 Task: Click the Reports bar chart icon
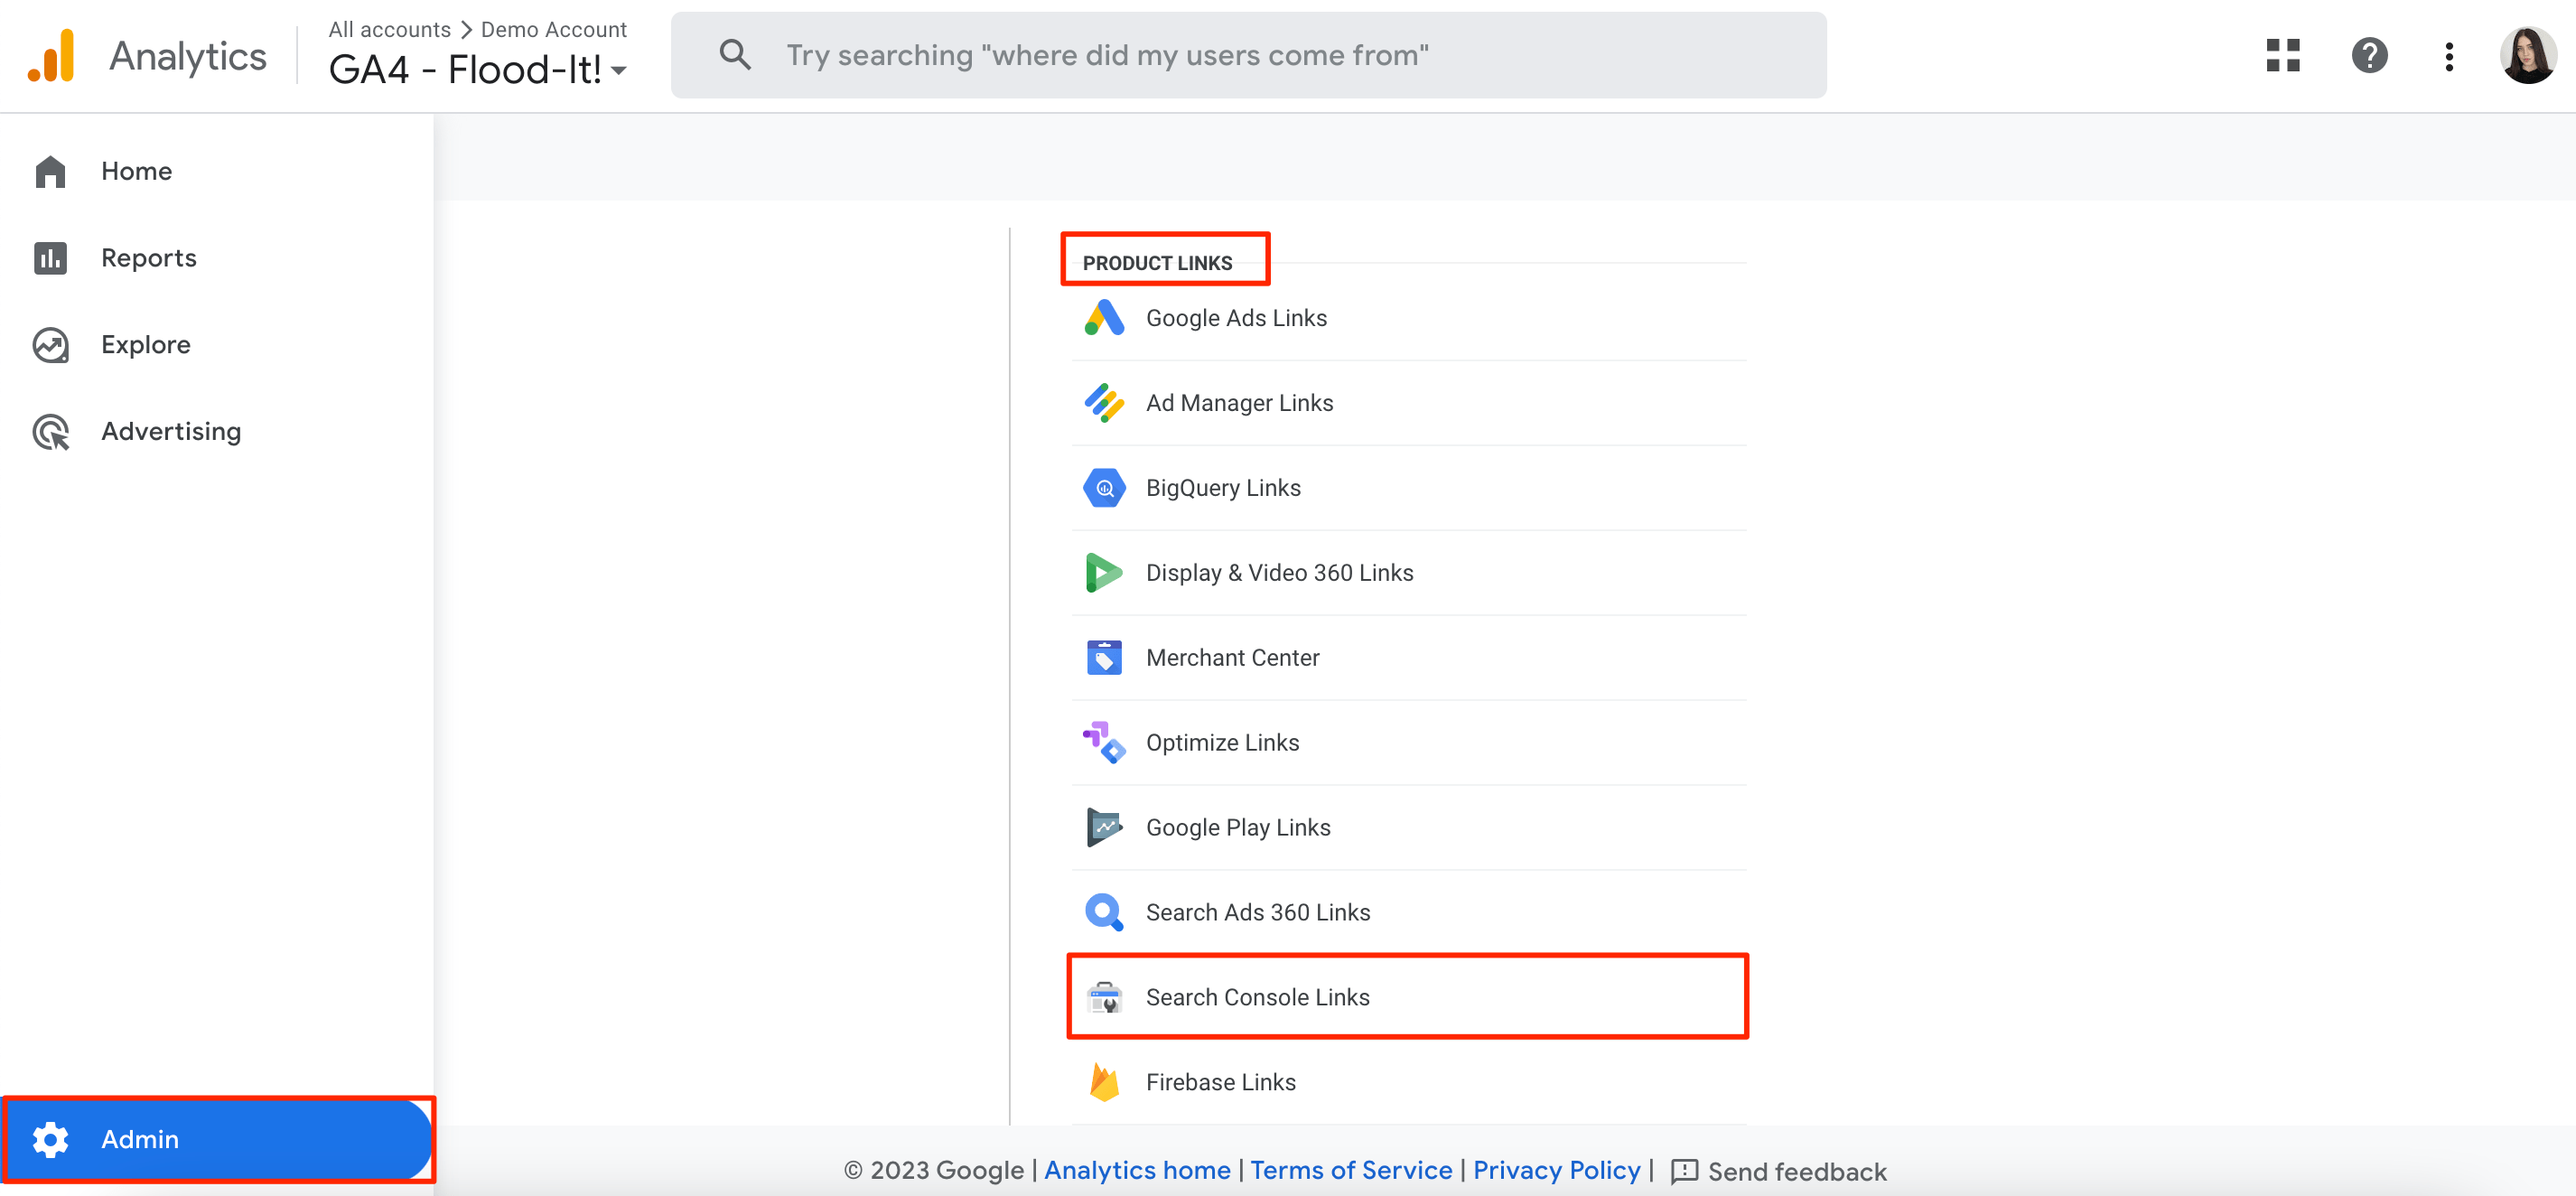tap(50, 258)
